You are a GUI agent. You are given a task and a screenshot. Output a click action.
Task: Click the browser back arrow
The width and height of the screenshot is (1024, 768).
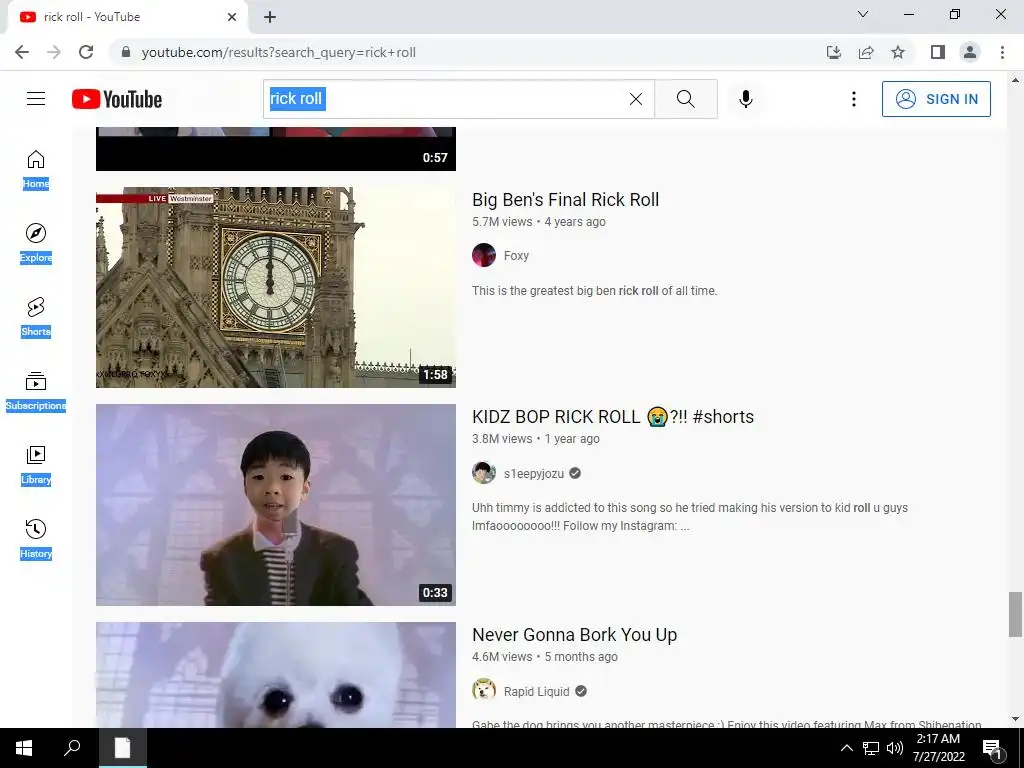tap(22, 52)
